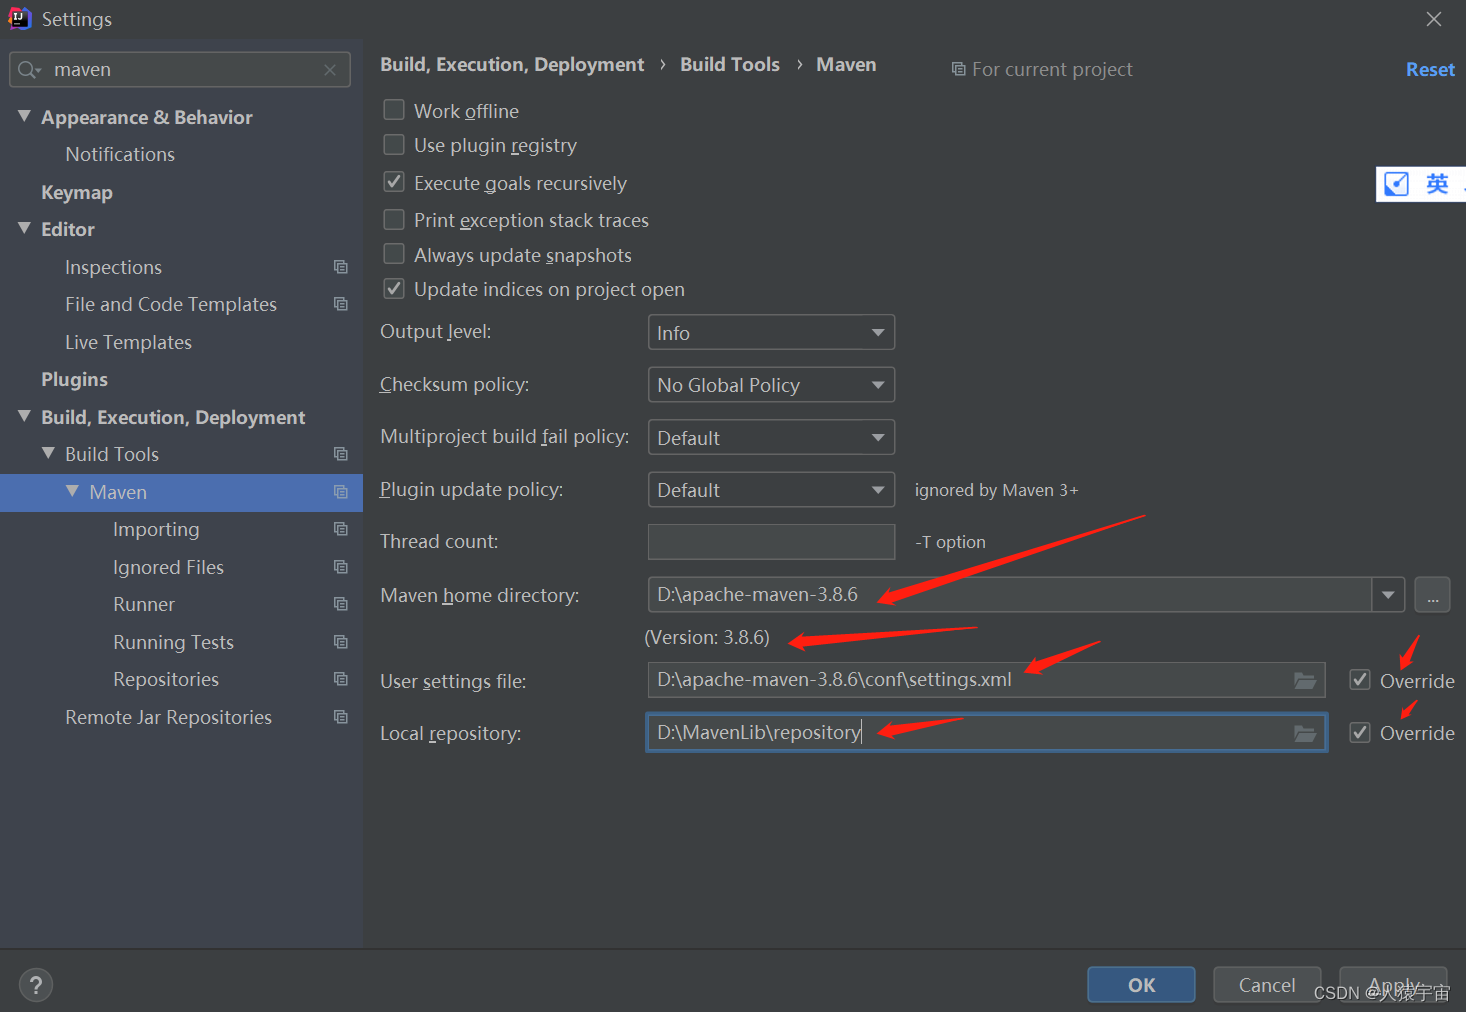Click the IntelliJ IDEA logo in title bar
The image size is (1466, 1012).
(20, 18)
